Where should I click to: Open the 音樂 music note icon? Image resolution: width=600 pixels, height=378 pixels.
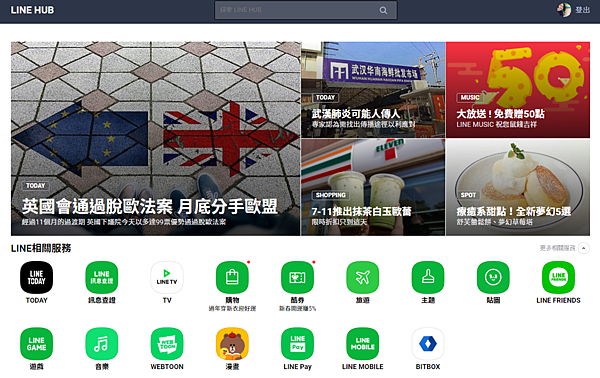point(102,344)
